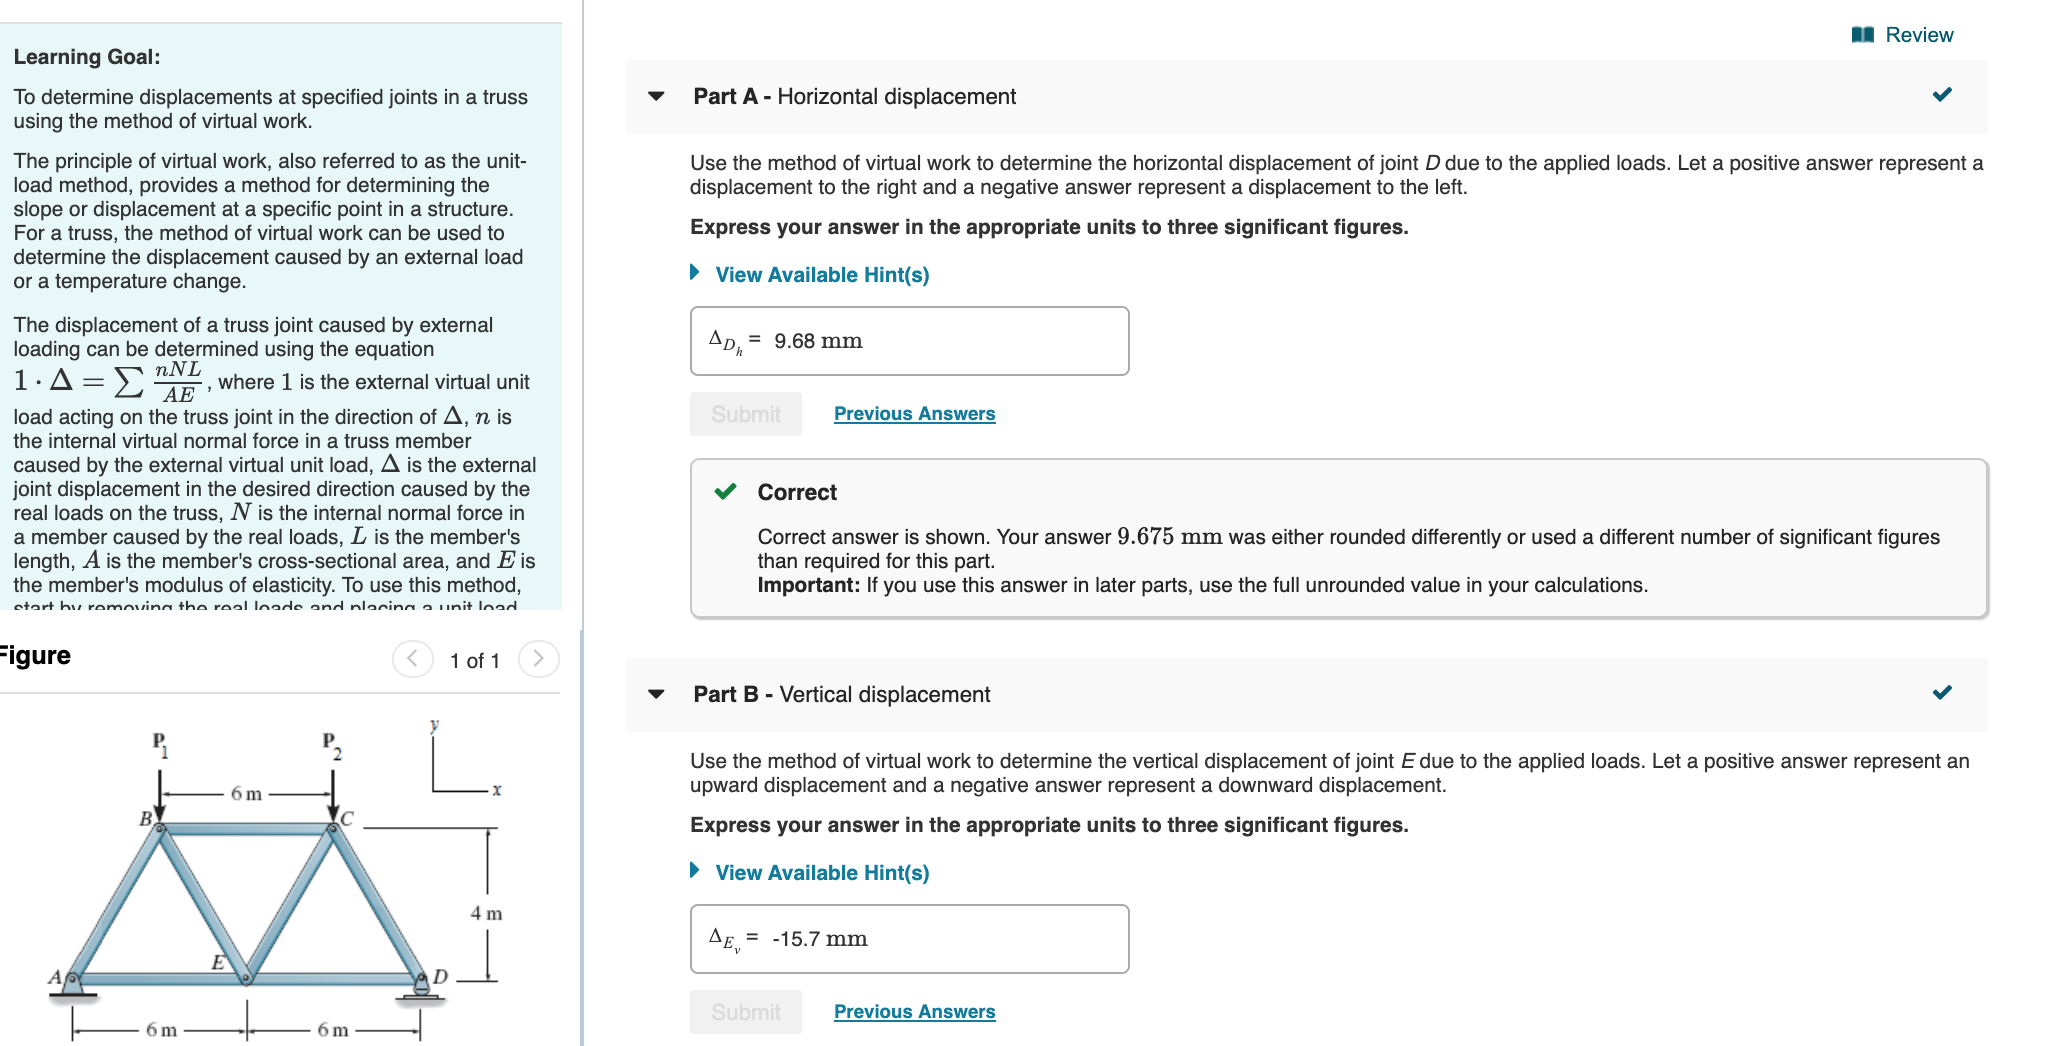
Task: Click the Correct checkmark in the feedback box
Action: pyautogui.click(x=725, y=492)
